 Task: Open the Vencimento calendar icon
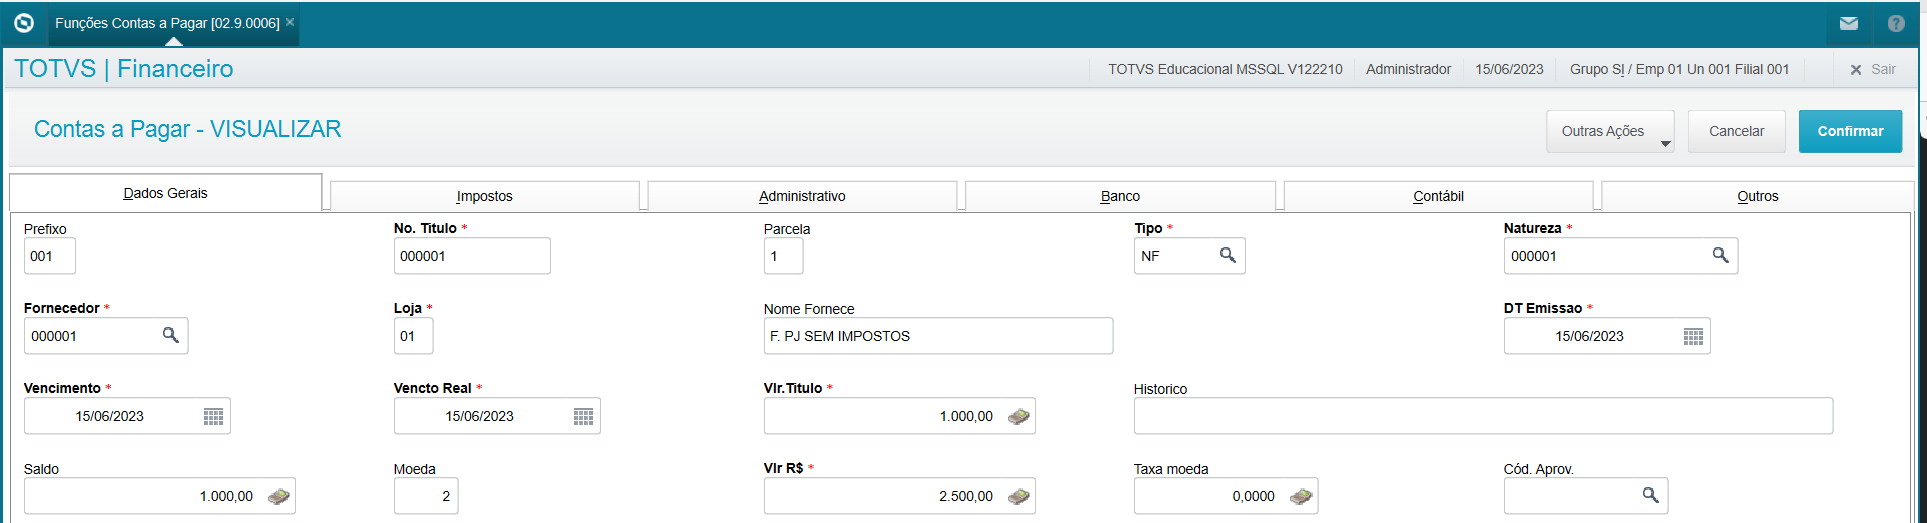point(213,417)
